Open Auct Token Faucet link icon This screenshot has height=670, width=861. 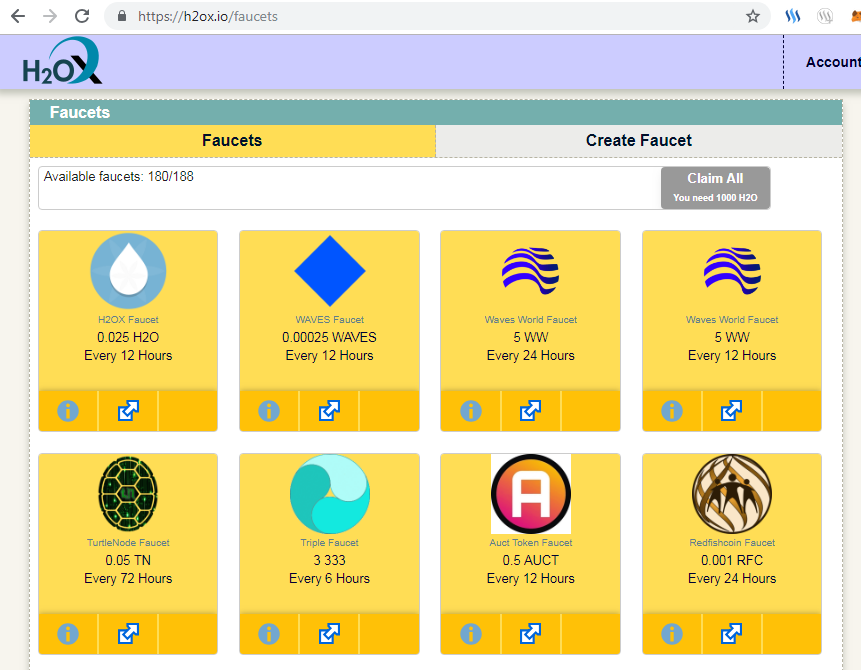pyautogui.click(x=530, y=633)
